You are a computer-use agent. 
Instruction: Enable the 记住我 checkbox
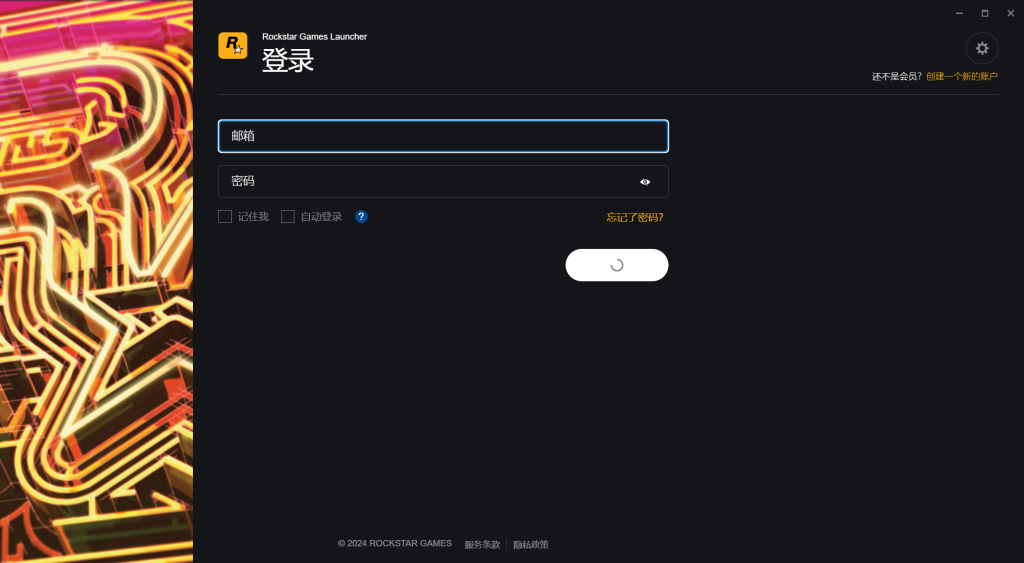(x=225, y=217)
